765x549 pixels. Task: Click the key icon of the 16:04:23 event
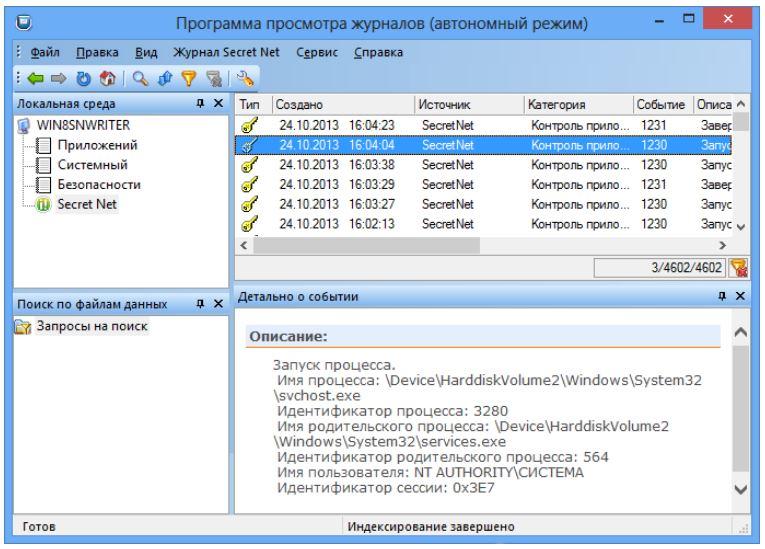[x=250, y=125]
